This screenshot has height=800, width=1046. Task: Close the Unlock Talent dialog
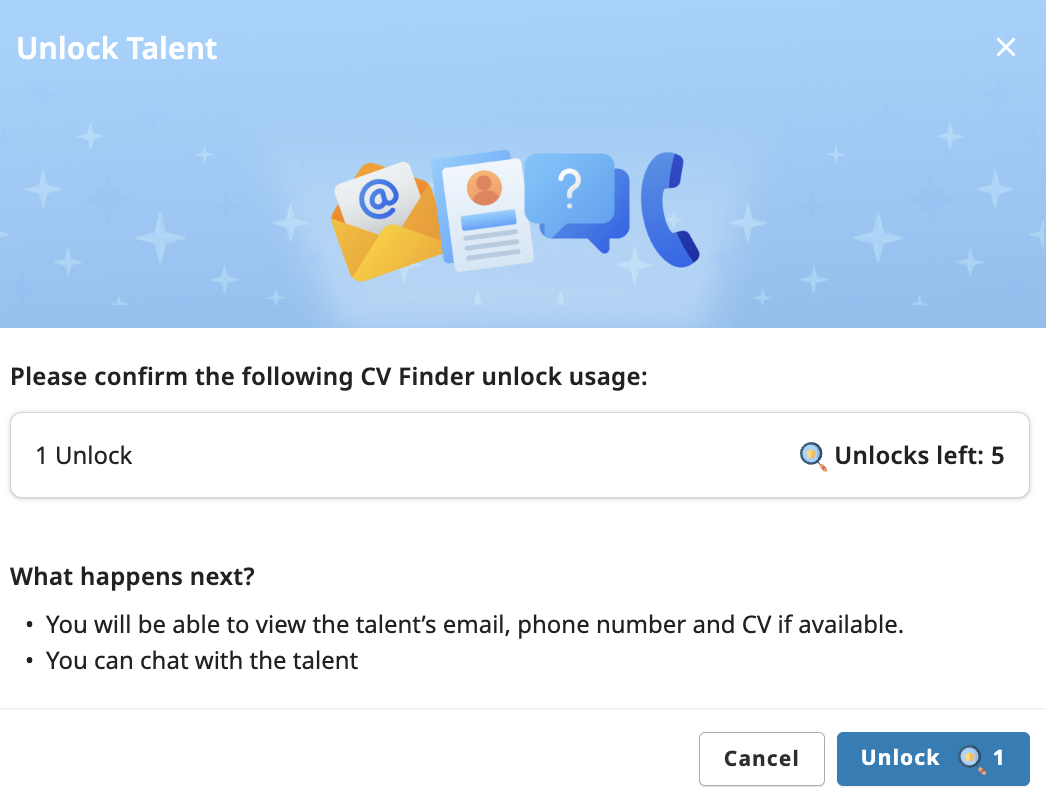click(x=1005, y=46)
